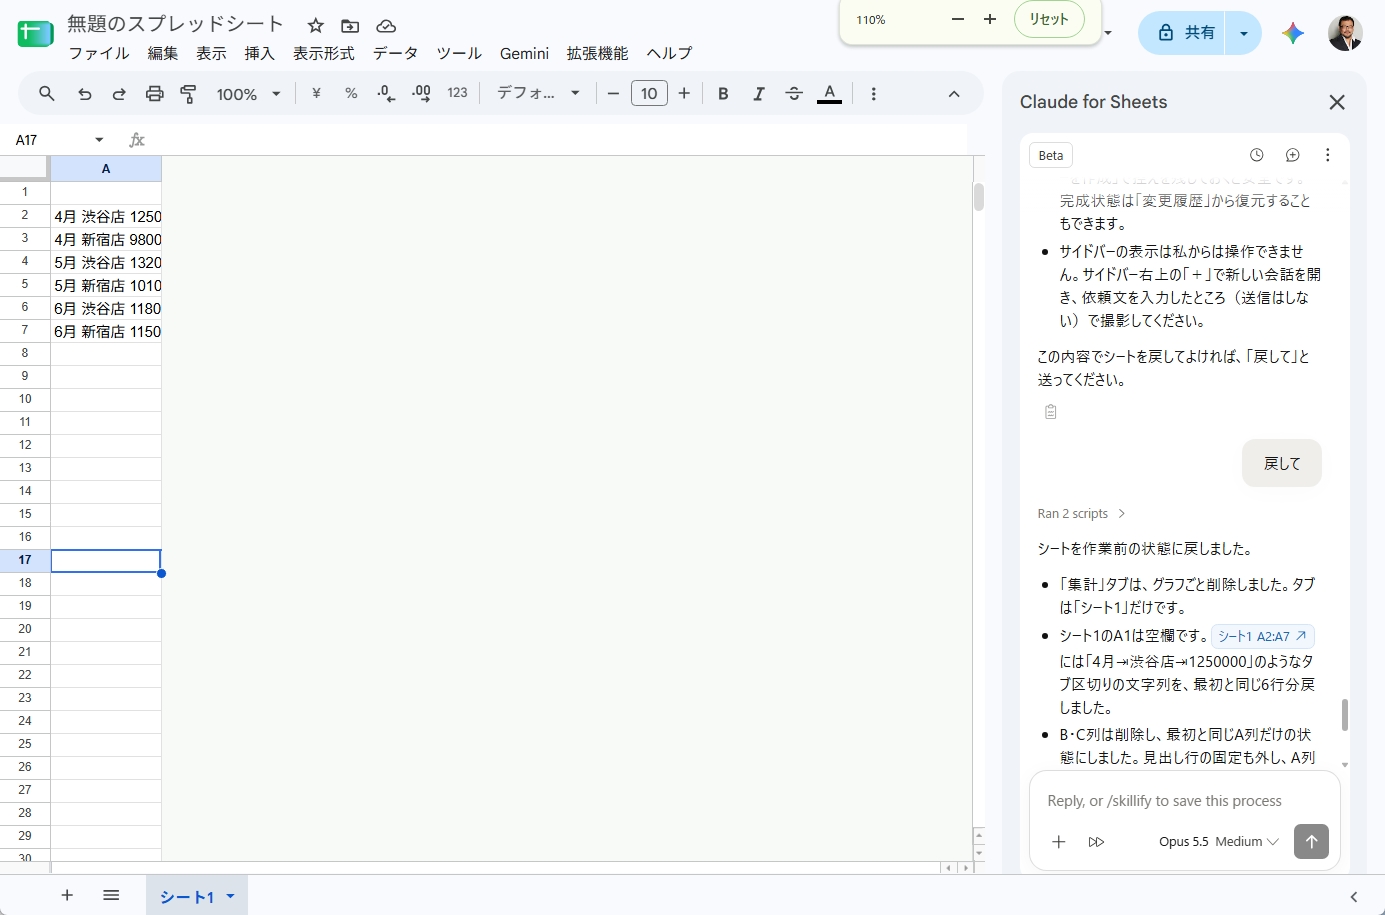Open the search the menus tool
Image resolution: width=1385 pixels, height=915 pixels.
click(47, 94)
